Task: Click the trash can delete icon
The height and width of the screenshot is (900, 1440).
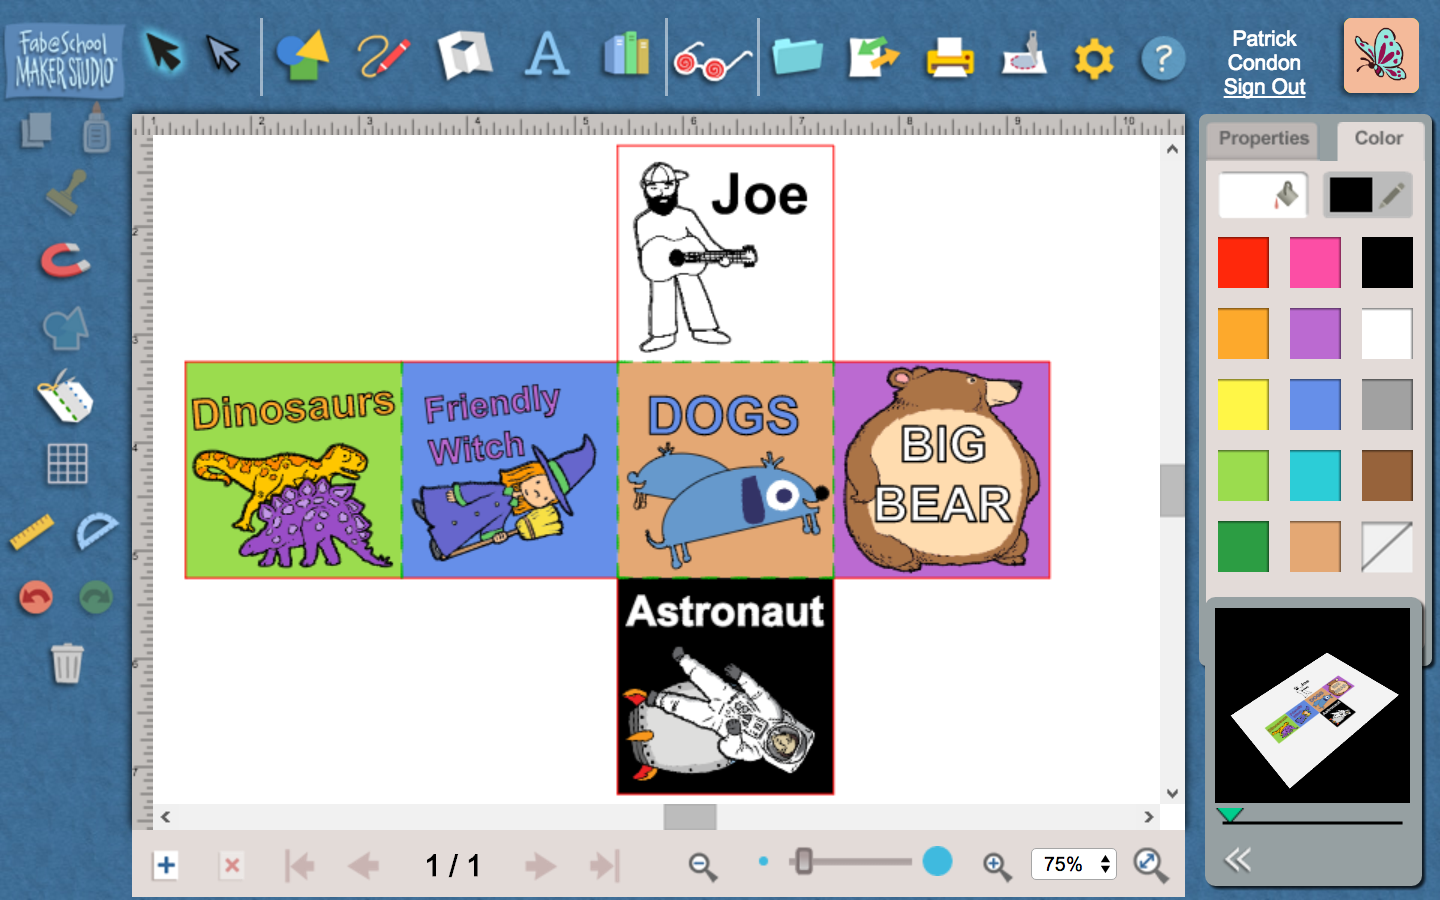Action: click(x=67, y=662)
